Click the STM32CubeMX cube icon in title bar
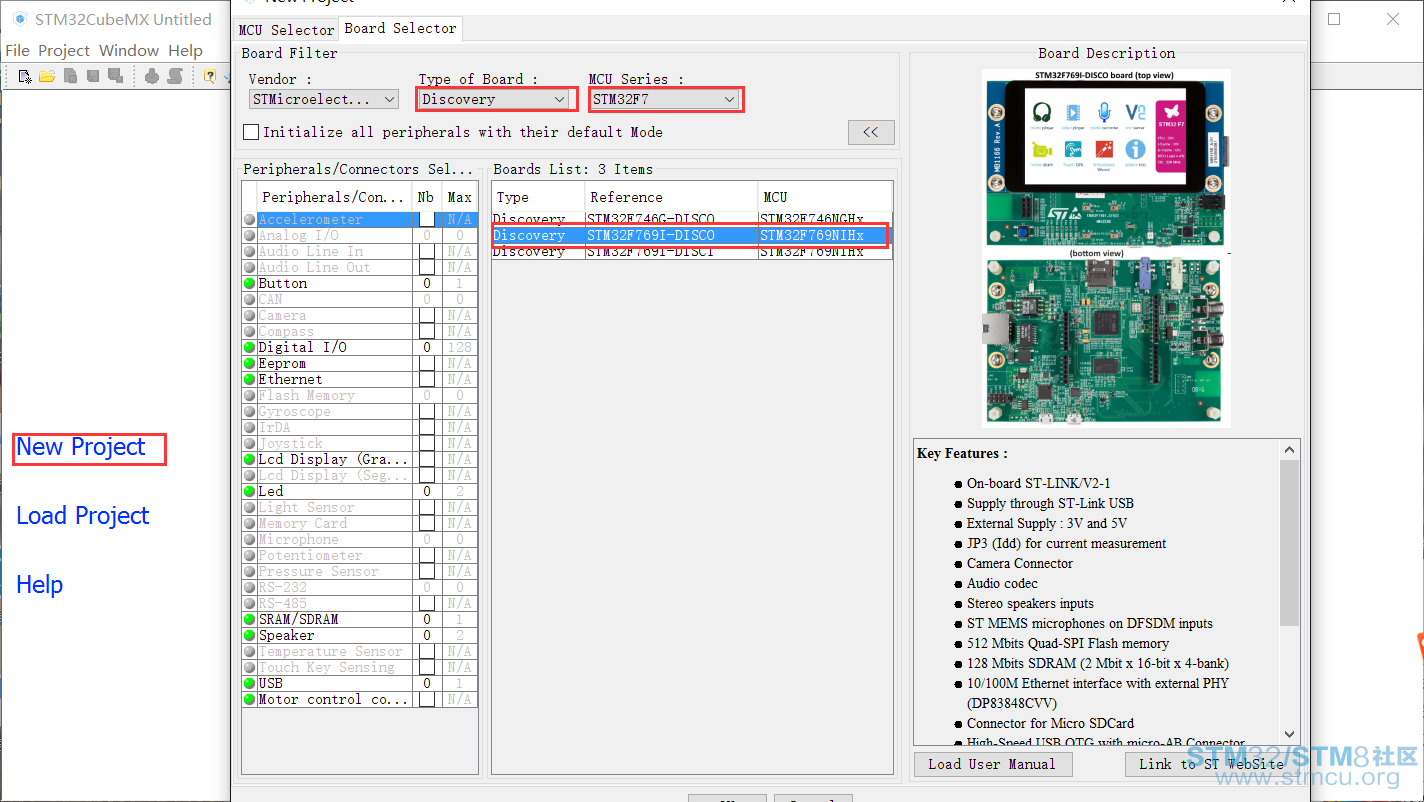The height and width of the screenshot is (802, 1424). tap(20, 19)
